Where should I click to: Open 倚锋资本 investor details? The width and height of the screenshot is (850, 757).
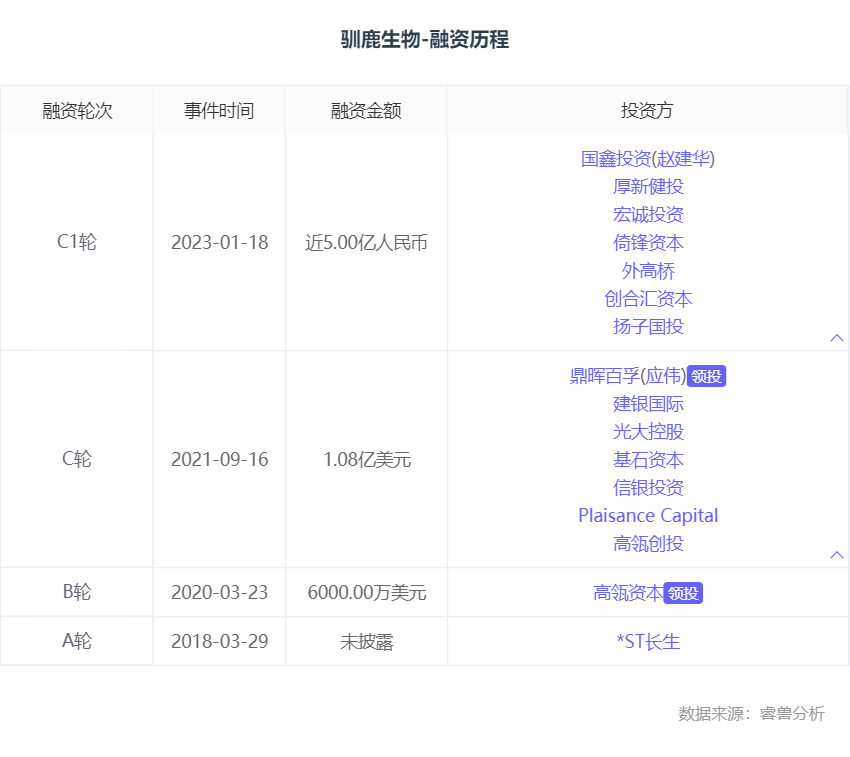(x=648, y=243)
